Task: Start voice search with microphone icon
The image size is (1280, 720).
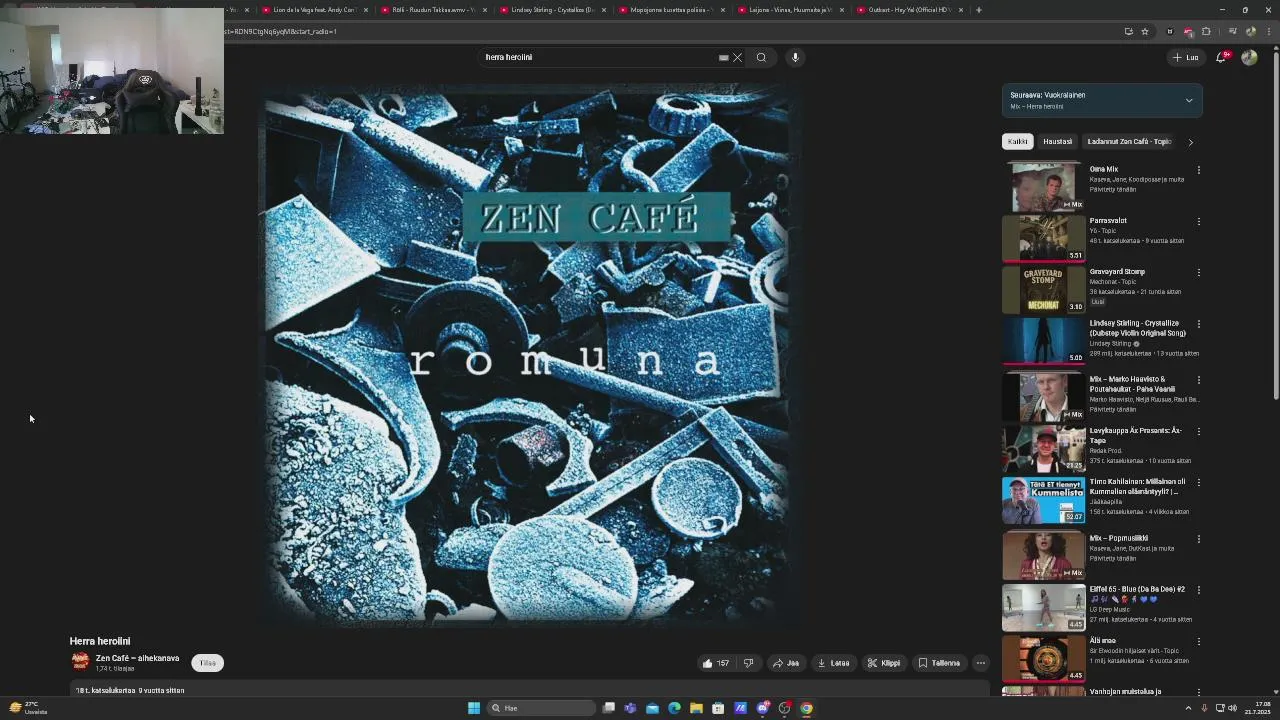Action: pos(795,57)
